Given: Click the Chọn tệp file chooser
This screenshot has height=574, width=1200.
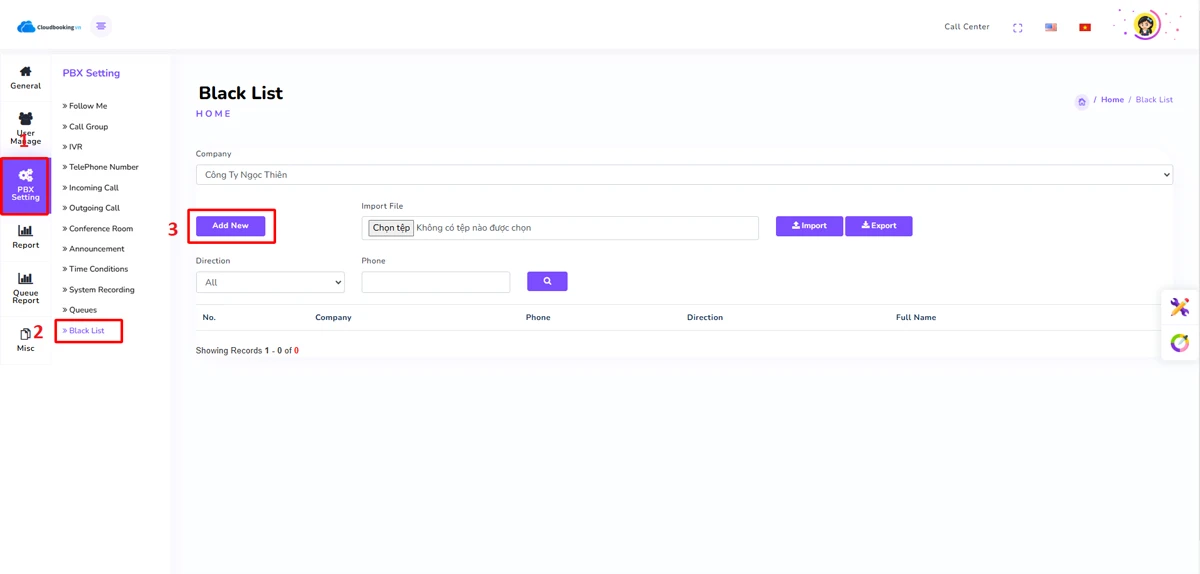Looking at the screenshot, I should click(391, 228).
